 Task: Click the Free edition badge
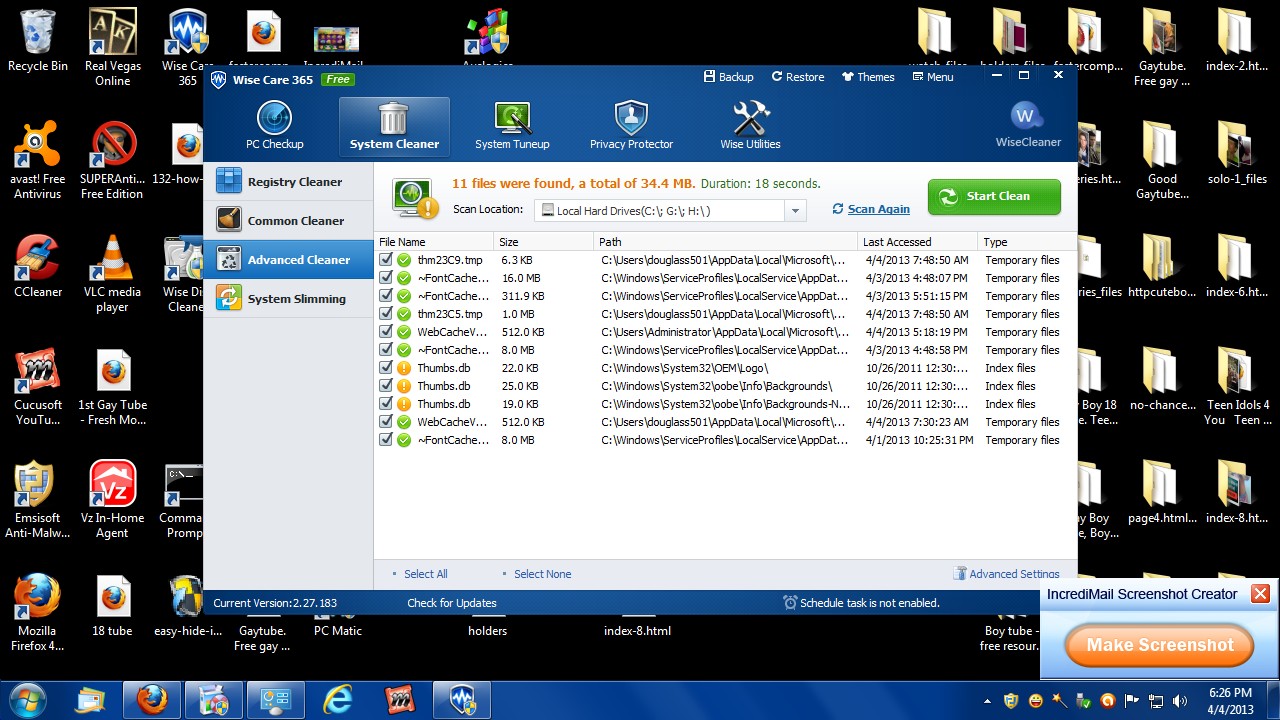pyautogui.click(x=338, y=79)
